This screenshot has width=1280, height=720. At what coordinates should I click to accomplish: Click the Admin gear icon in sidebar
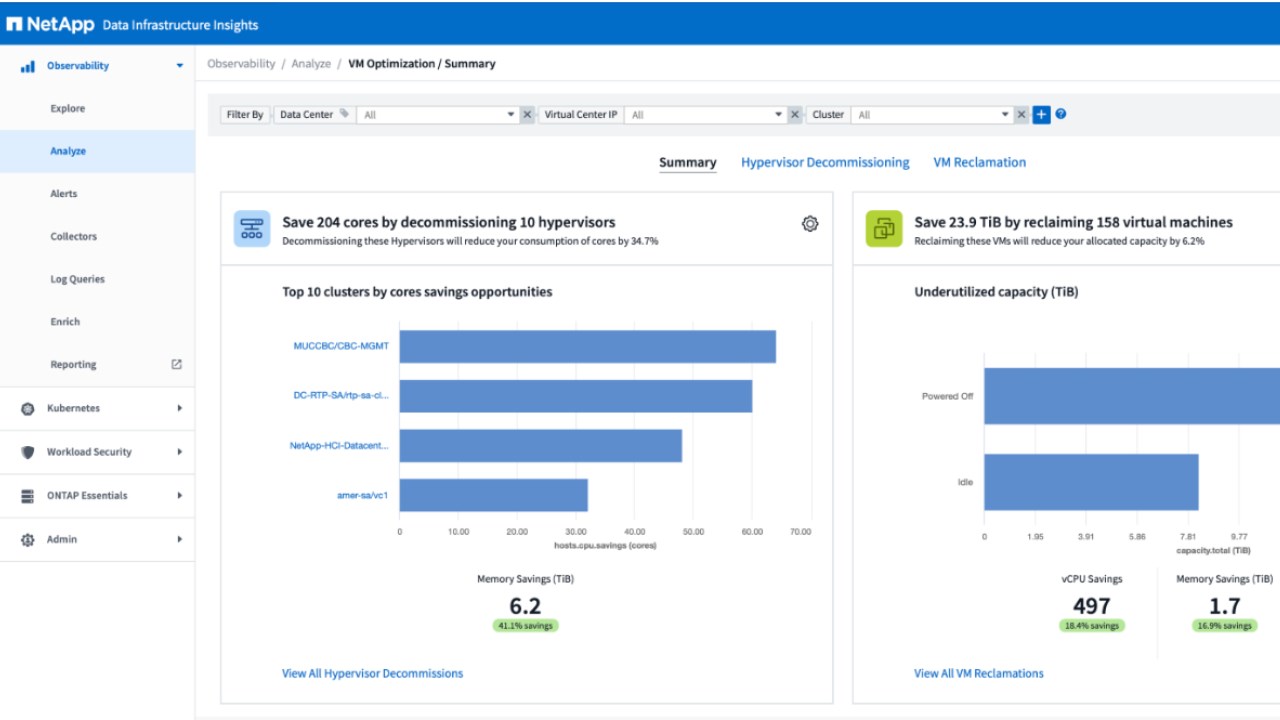click(28, 540)
